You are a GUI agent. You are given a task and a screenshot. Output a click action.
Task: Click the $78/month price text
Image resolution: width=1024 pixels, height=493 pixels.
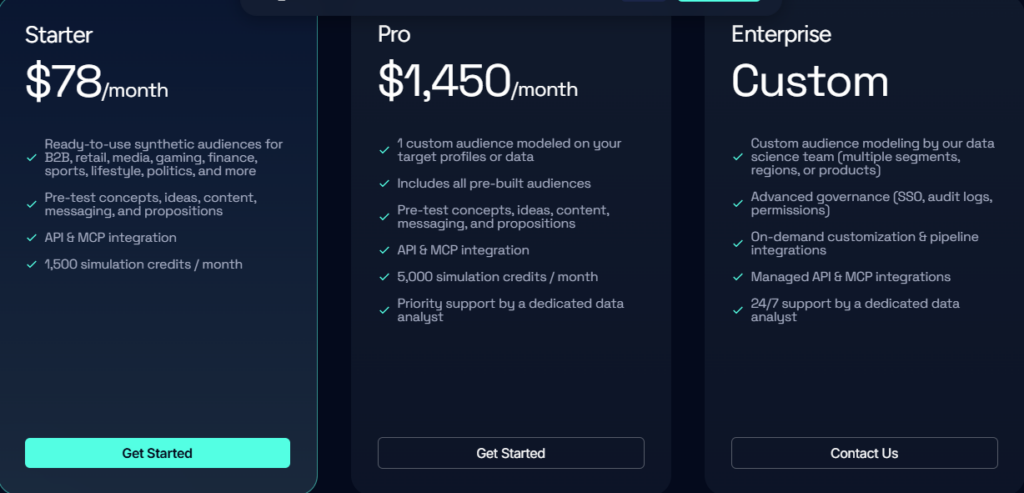tap(97, 82)
